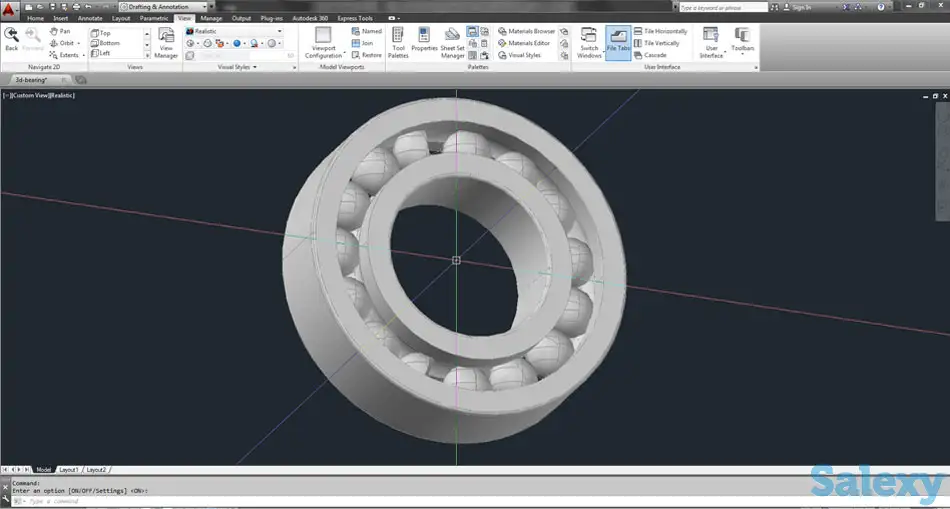The width and height of the screenshot is (950, 509).
Task: Click the Back navigation tool
Action: pyautogui.click(x=12, y=39)
